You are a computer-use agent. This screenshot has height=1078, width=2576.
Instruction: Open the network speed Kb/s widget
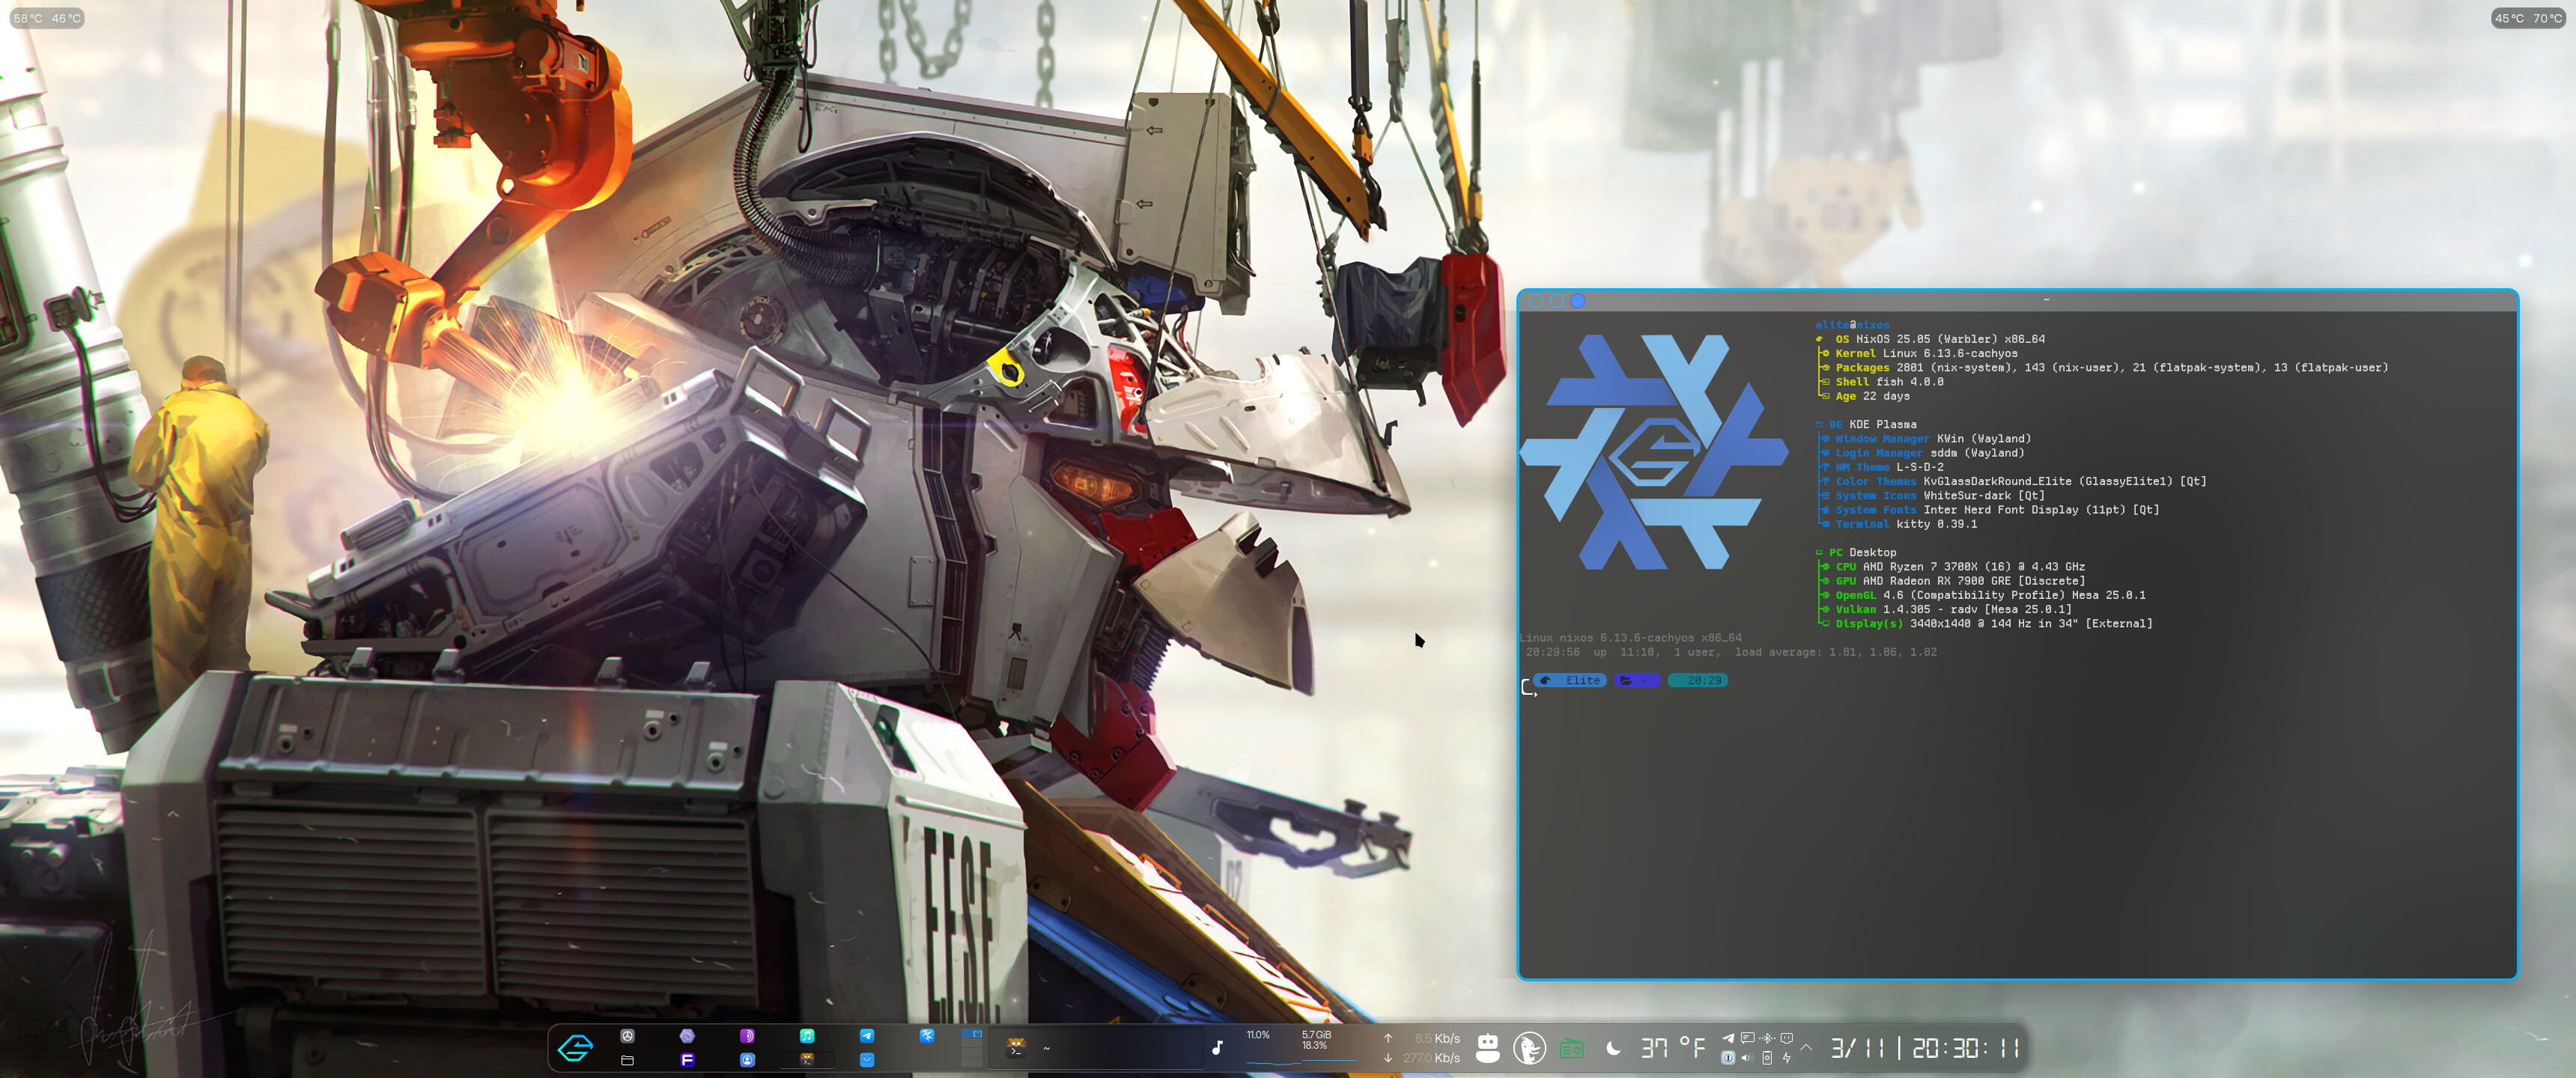pos(1423,1048)
